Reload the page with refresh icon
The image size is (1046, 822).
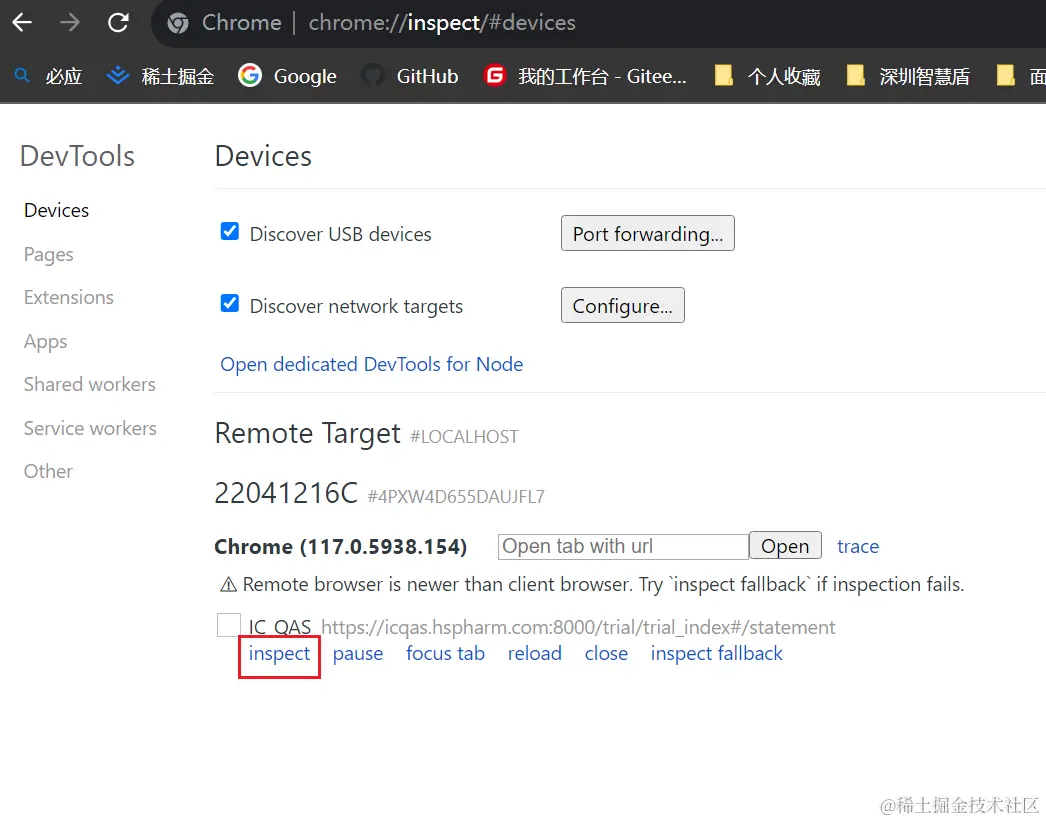pos(118,22)
